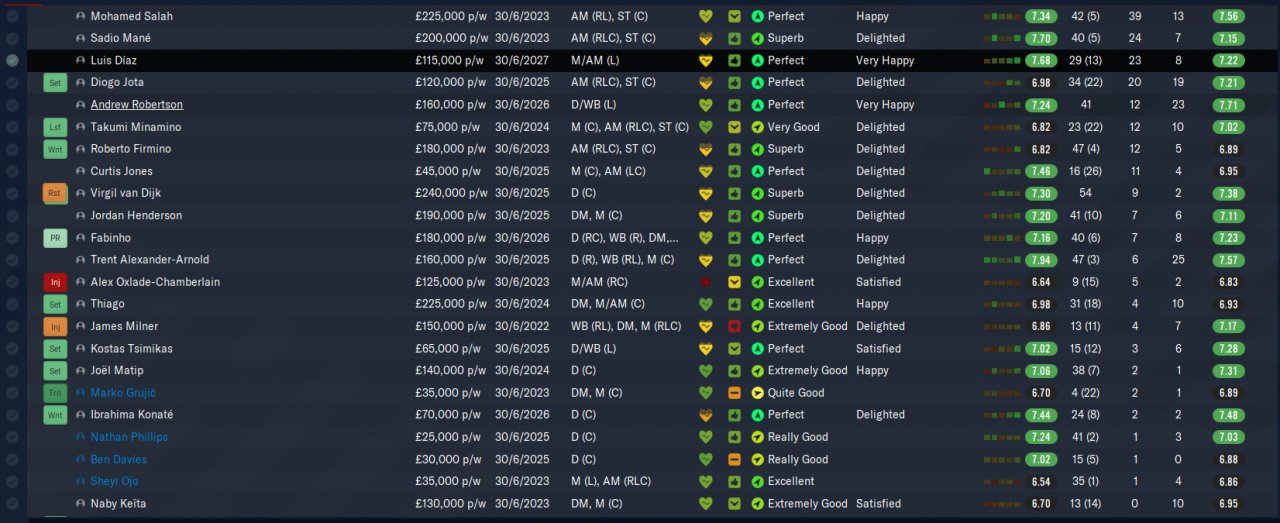1280x523 pixels.
Task: Click the Very Happy status in Andrew Robertson's row
Action: pyautogui.click(x=885, y=105)
